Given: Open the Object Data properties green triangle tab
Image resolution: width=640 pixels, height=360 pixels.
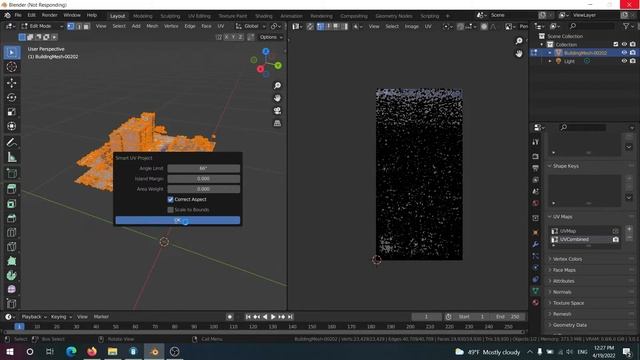Looking at the screenshot, I should 536,291.
